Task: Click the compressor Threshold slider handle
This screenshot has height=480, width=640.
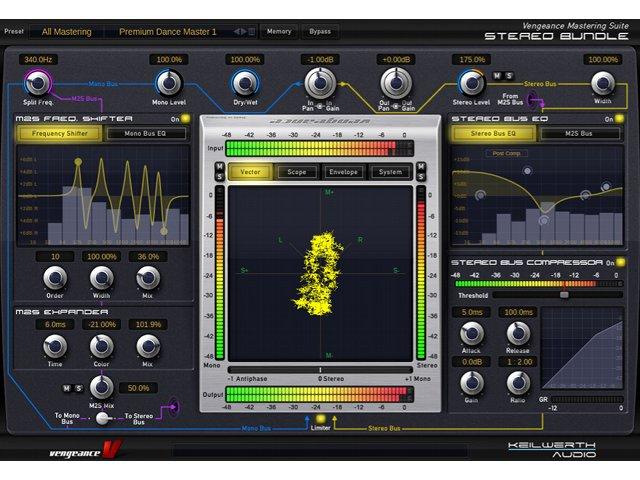Action: click(x=564, y=295)
